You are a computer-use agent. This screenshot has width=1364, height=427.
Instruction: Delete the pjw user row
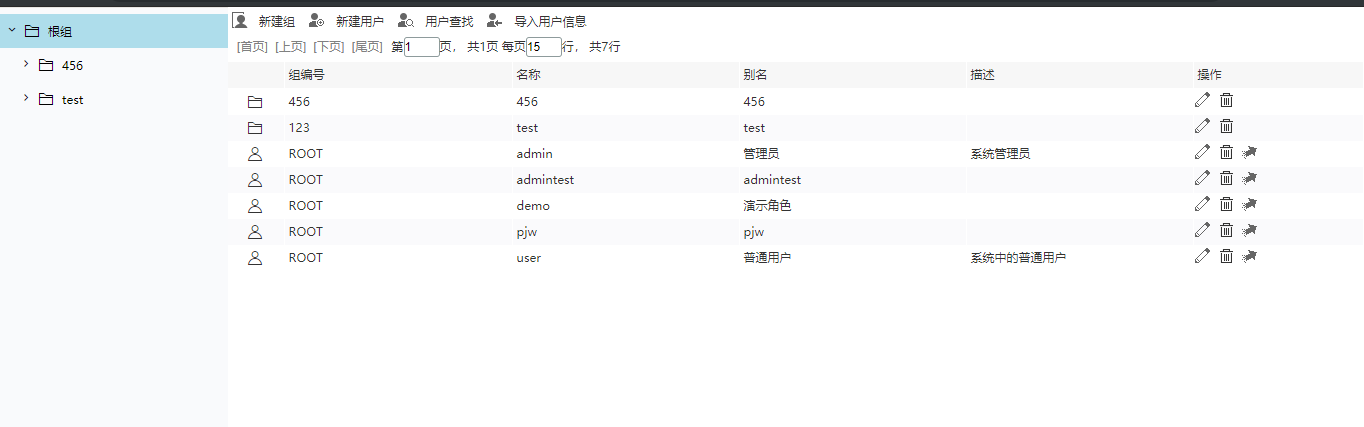[x=1227, y=230]
